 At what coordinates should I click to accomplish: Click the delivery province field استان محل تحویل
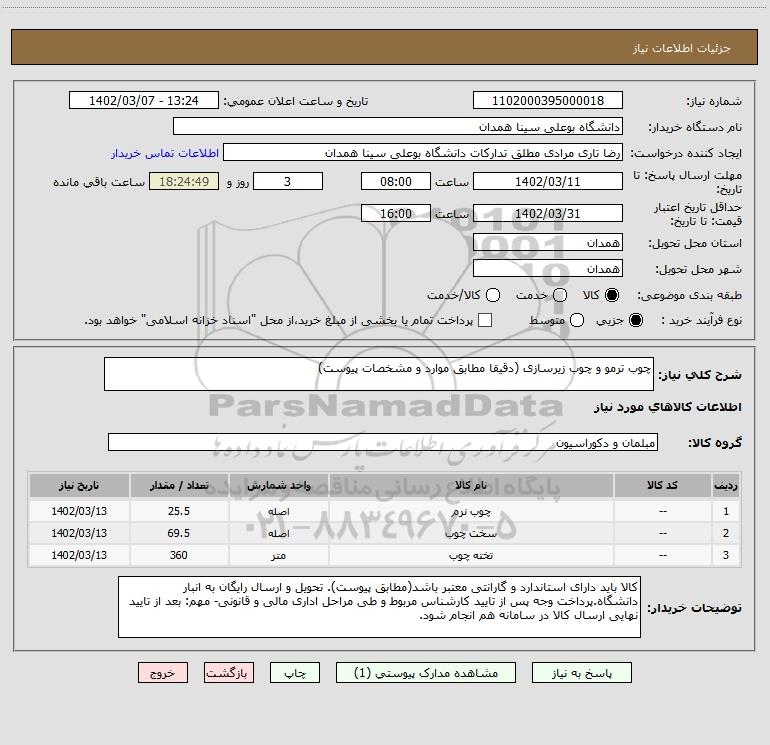[548, 243]
